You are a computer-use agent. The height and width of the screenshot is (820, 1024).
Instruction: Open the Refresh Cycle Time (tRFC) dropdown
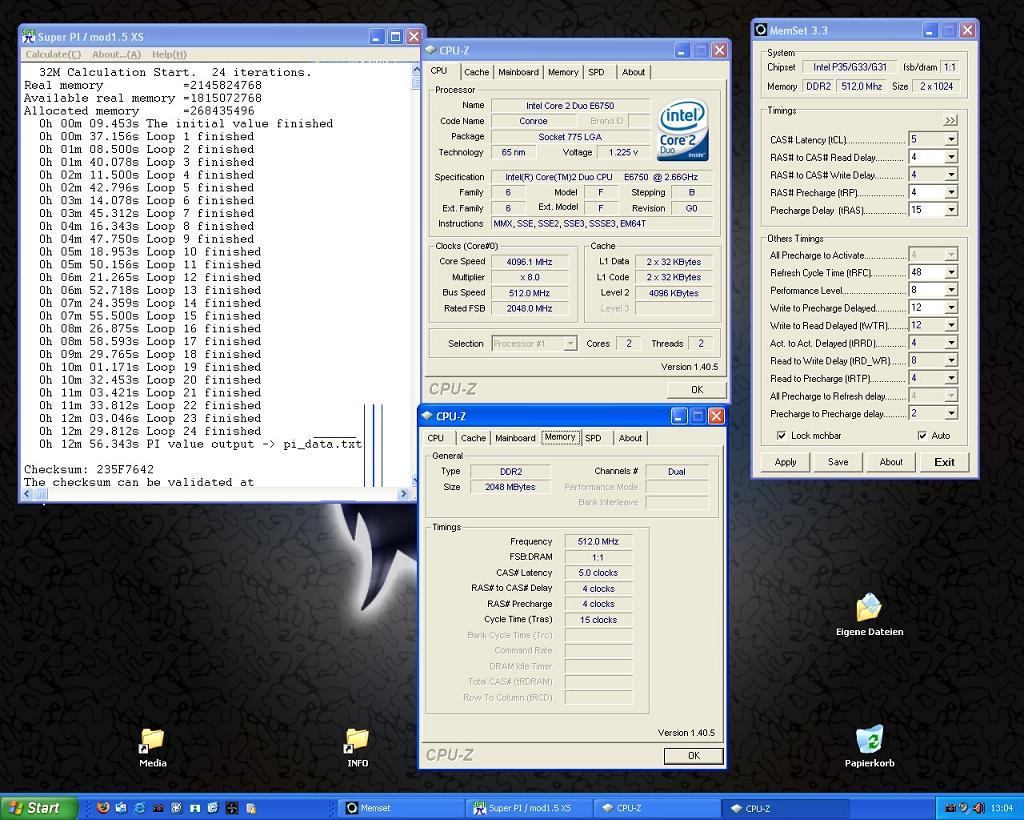952,272
